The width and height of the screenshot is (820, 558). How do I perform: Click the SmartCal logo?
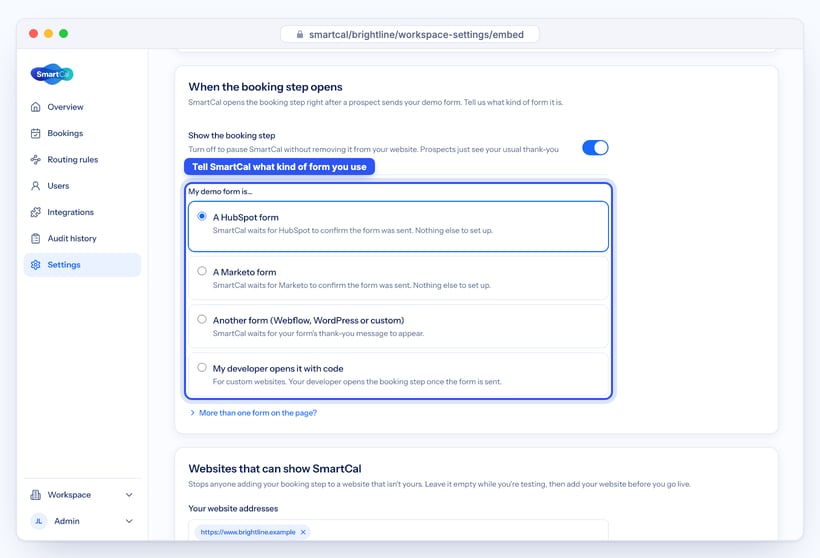coord(52,74)
